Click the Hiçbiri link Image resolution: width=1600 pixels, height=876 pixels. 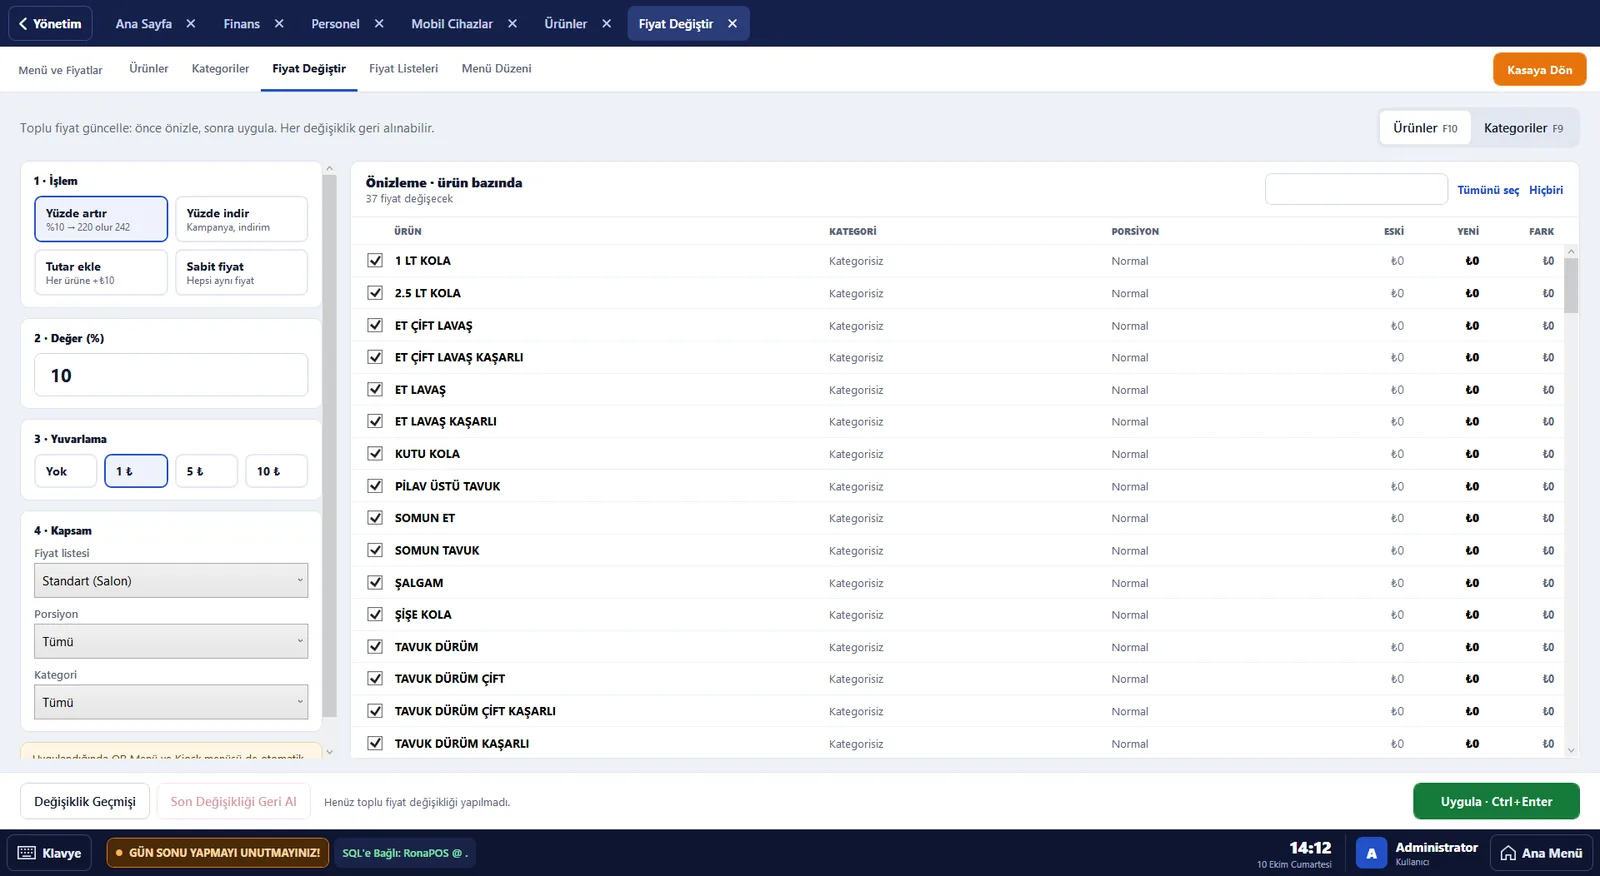pyautogui.click(x=1546, y=190)
